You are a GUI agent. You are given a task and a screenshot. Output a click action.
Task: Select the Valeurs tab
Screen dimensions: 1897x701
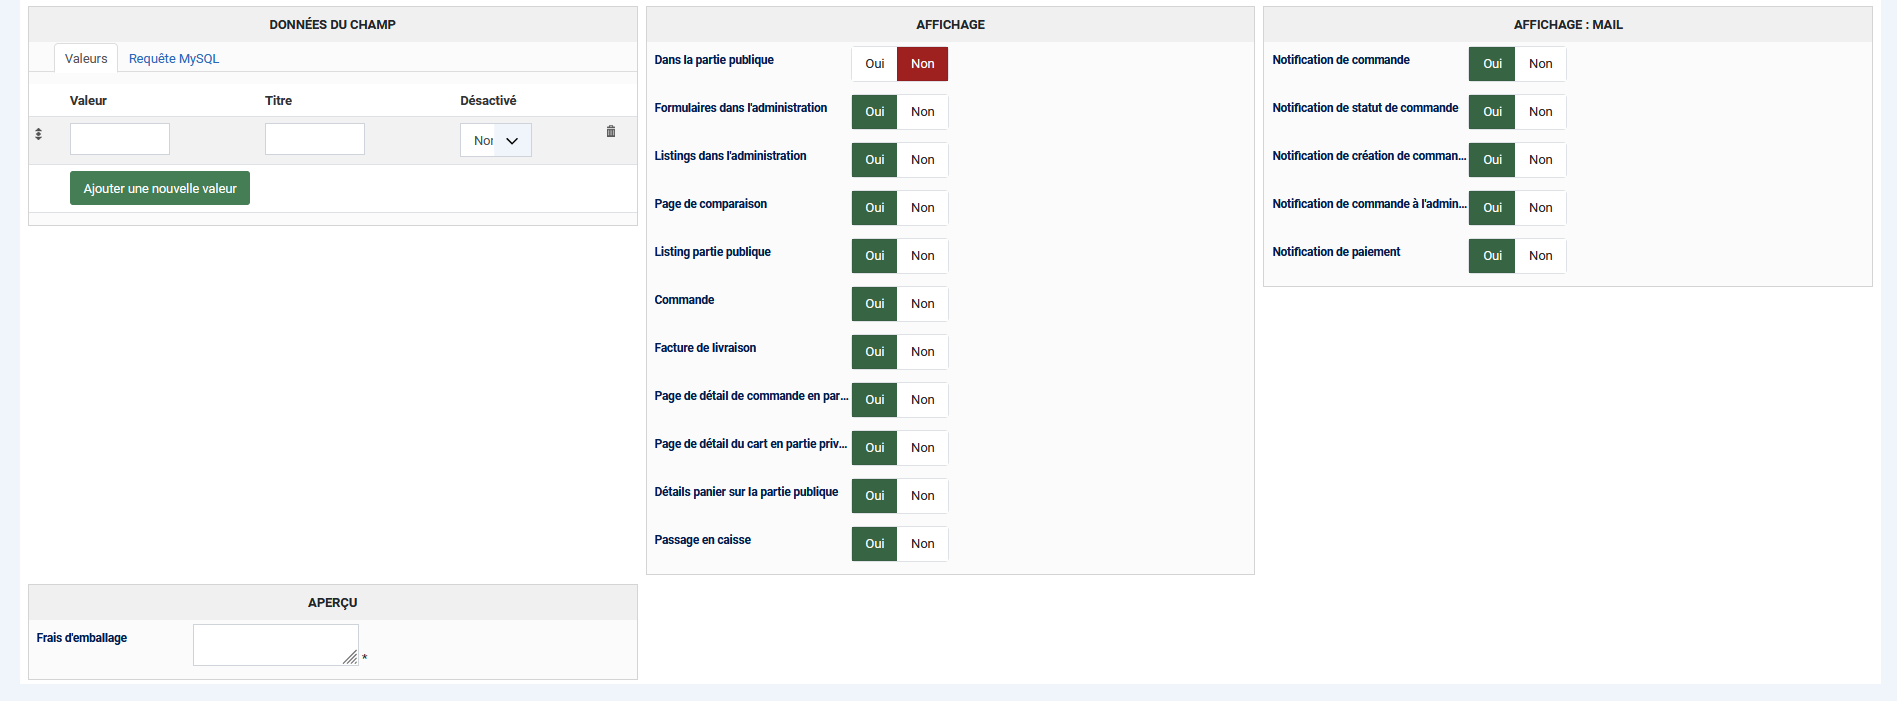(86, 59)
